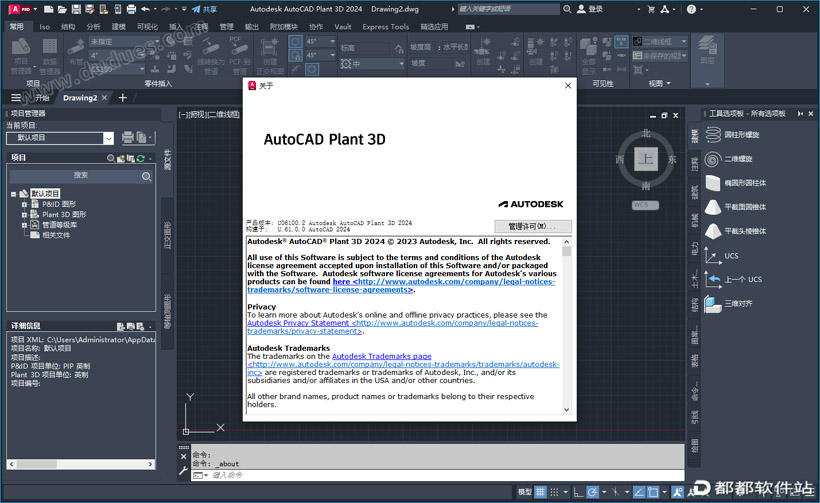Click the shopping cart icon in title bar
820x503 pixels.
(651, 9)
